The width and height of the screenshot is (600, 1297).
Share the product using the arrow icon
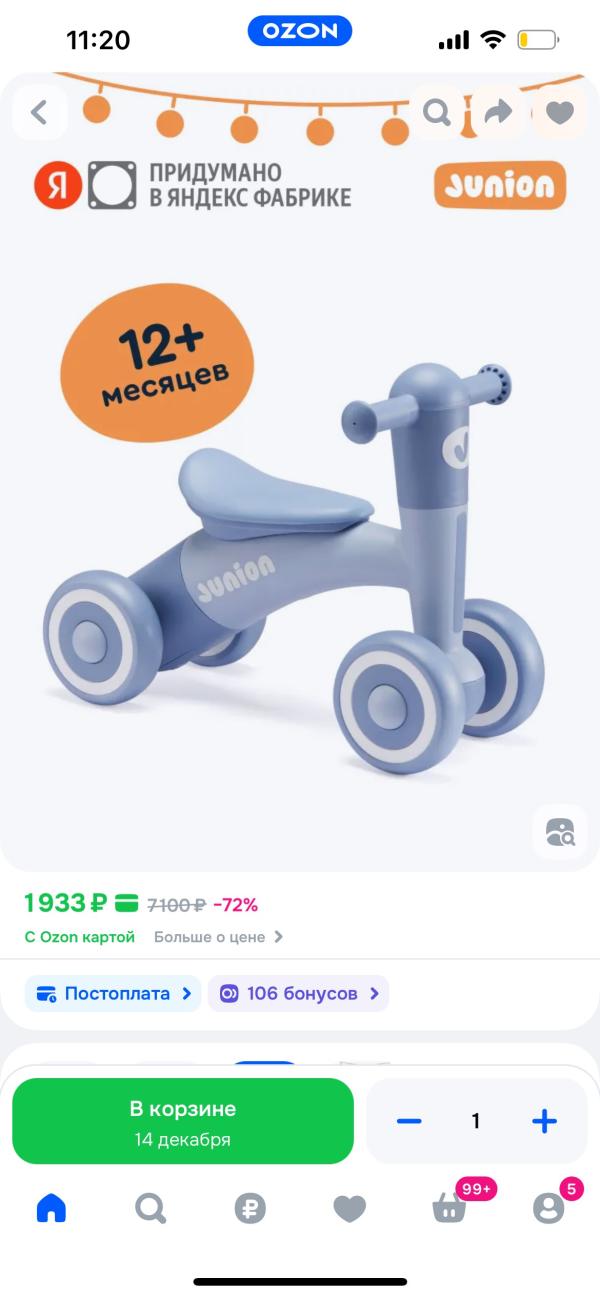[x=497, y=112]
